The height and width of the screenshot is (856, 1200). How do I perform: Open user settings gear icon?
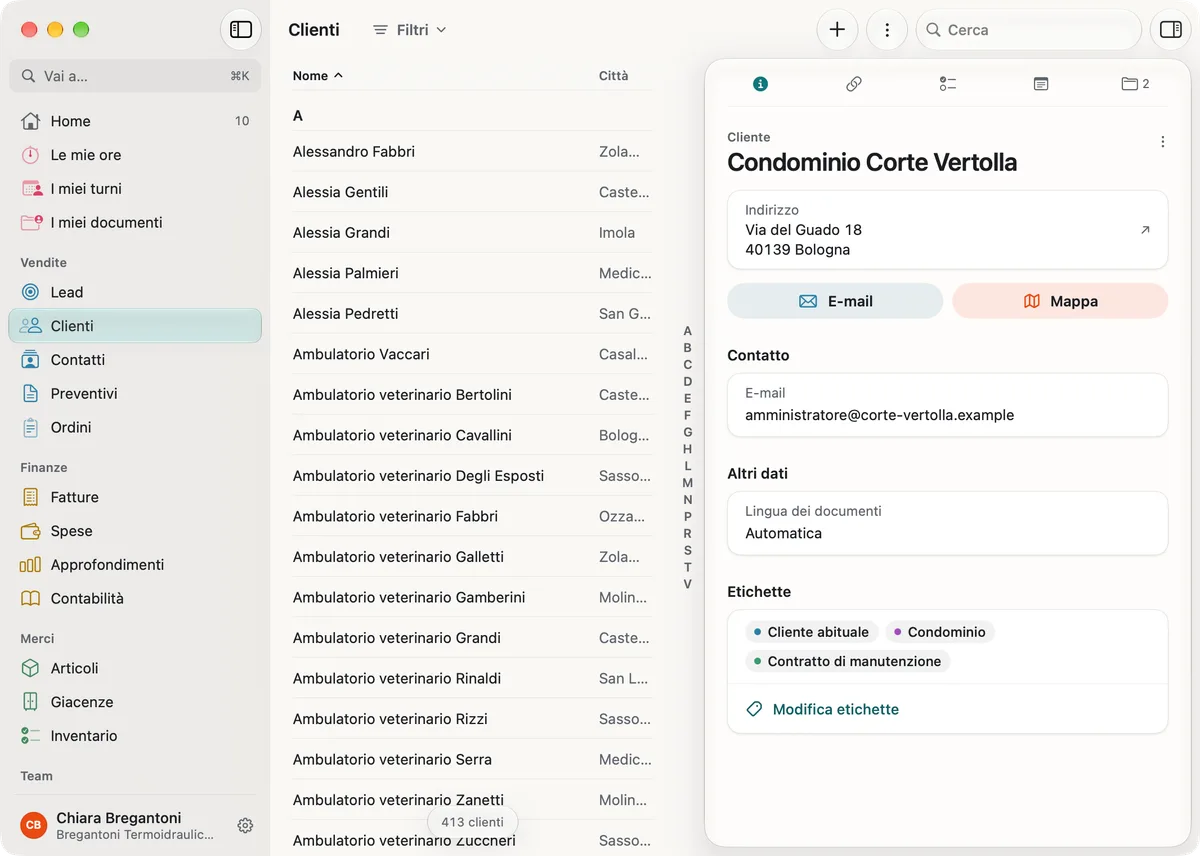(245, 825)
